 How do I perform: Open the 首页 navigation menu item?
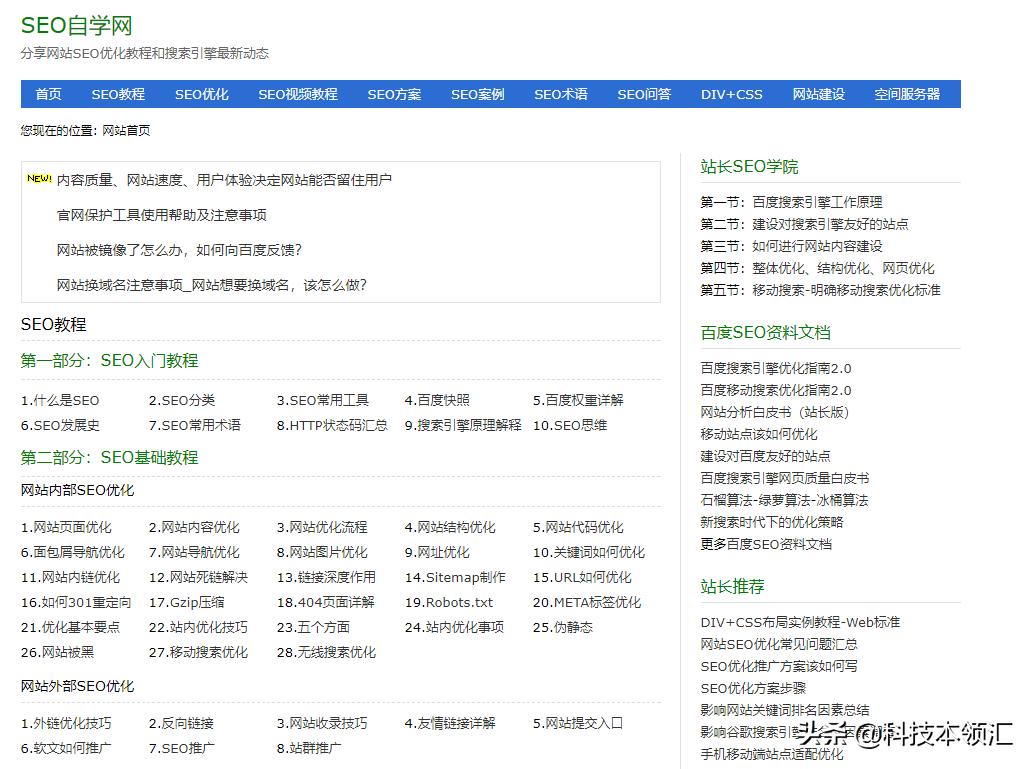click(x=48, y=94)
